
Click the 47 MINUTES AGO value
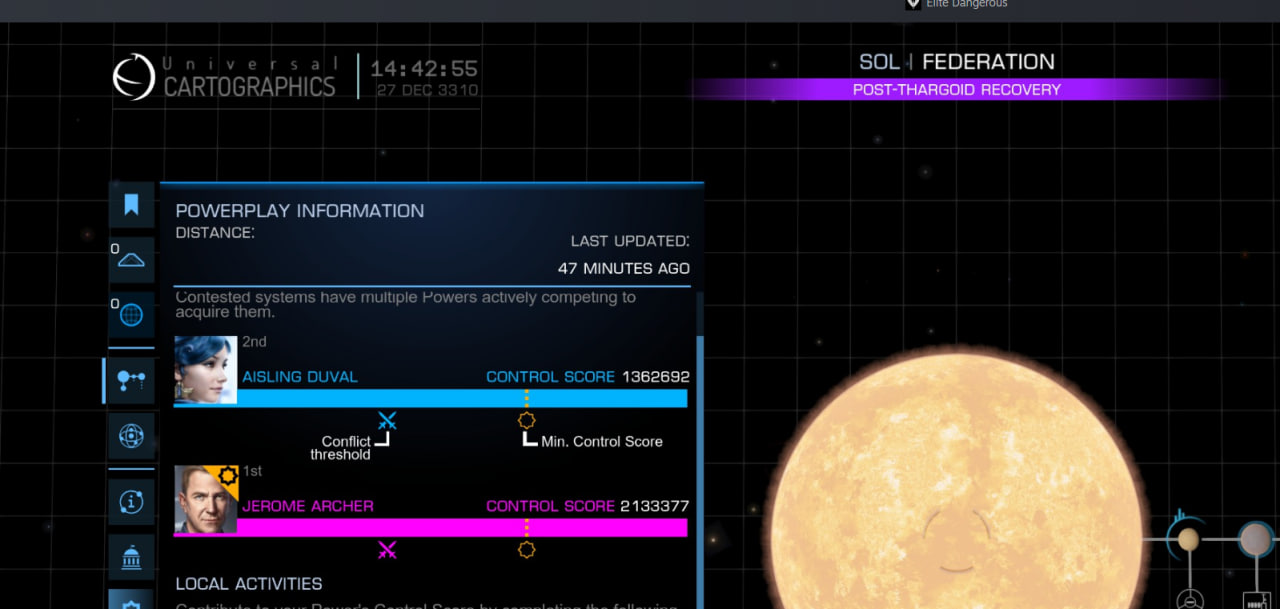(624, 269)
